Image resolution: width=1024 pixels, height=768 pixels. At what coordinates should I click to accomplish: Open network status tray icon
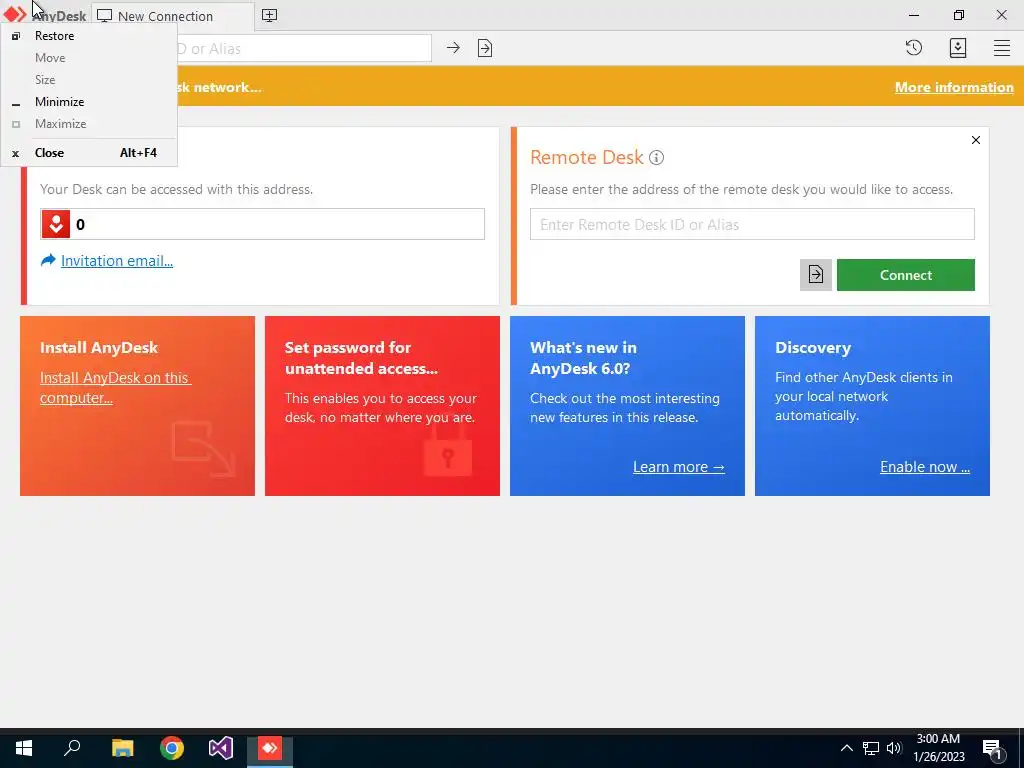pos(871,748)
